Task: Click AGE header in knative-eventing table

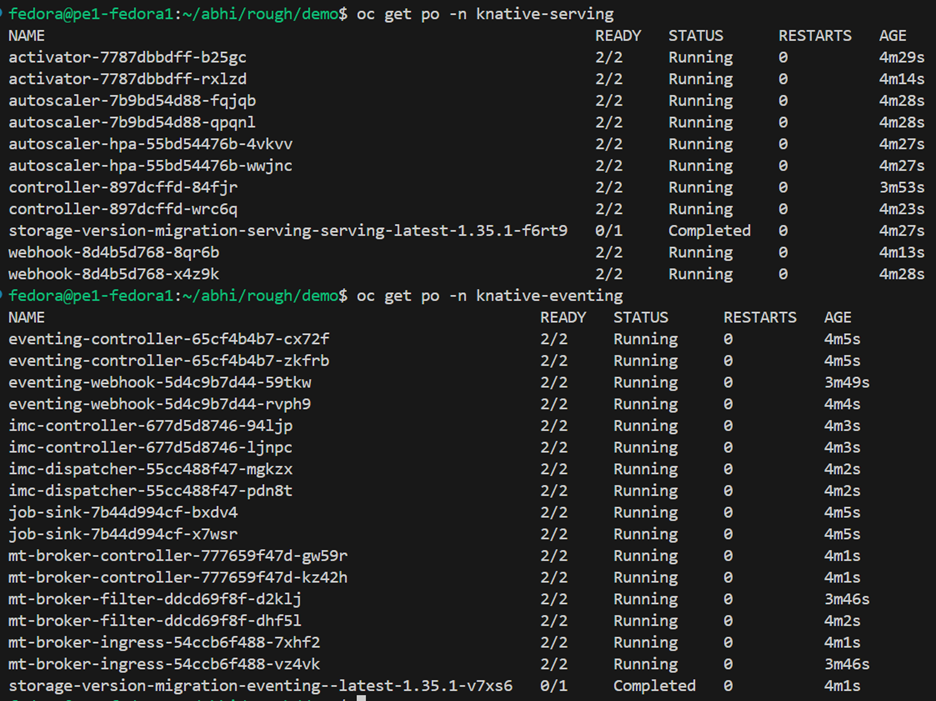Action: (838, 318)
